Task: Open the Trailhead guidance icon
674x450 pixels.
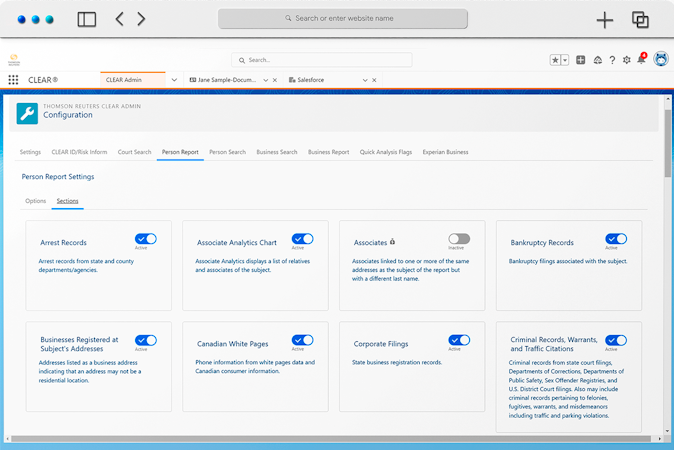Action: click(x=597, y=60)
